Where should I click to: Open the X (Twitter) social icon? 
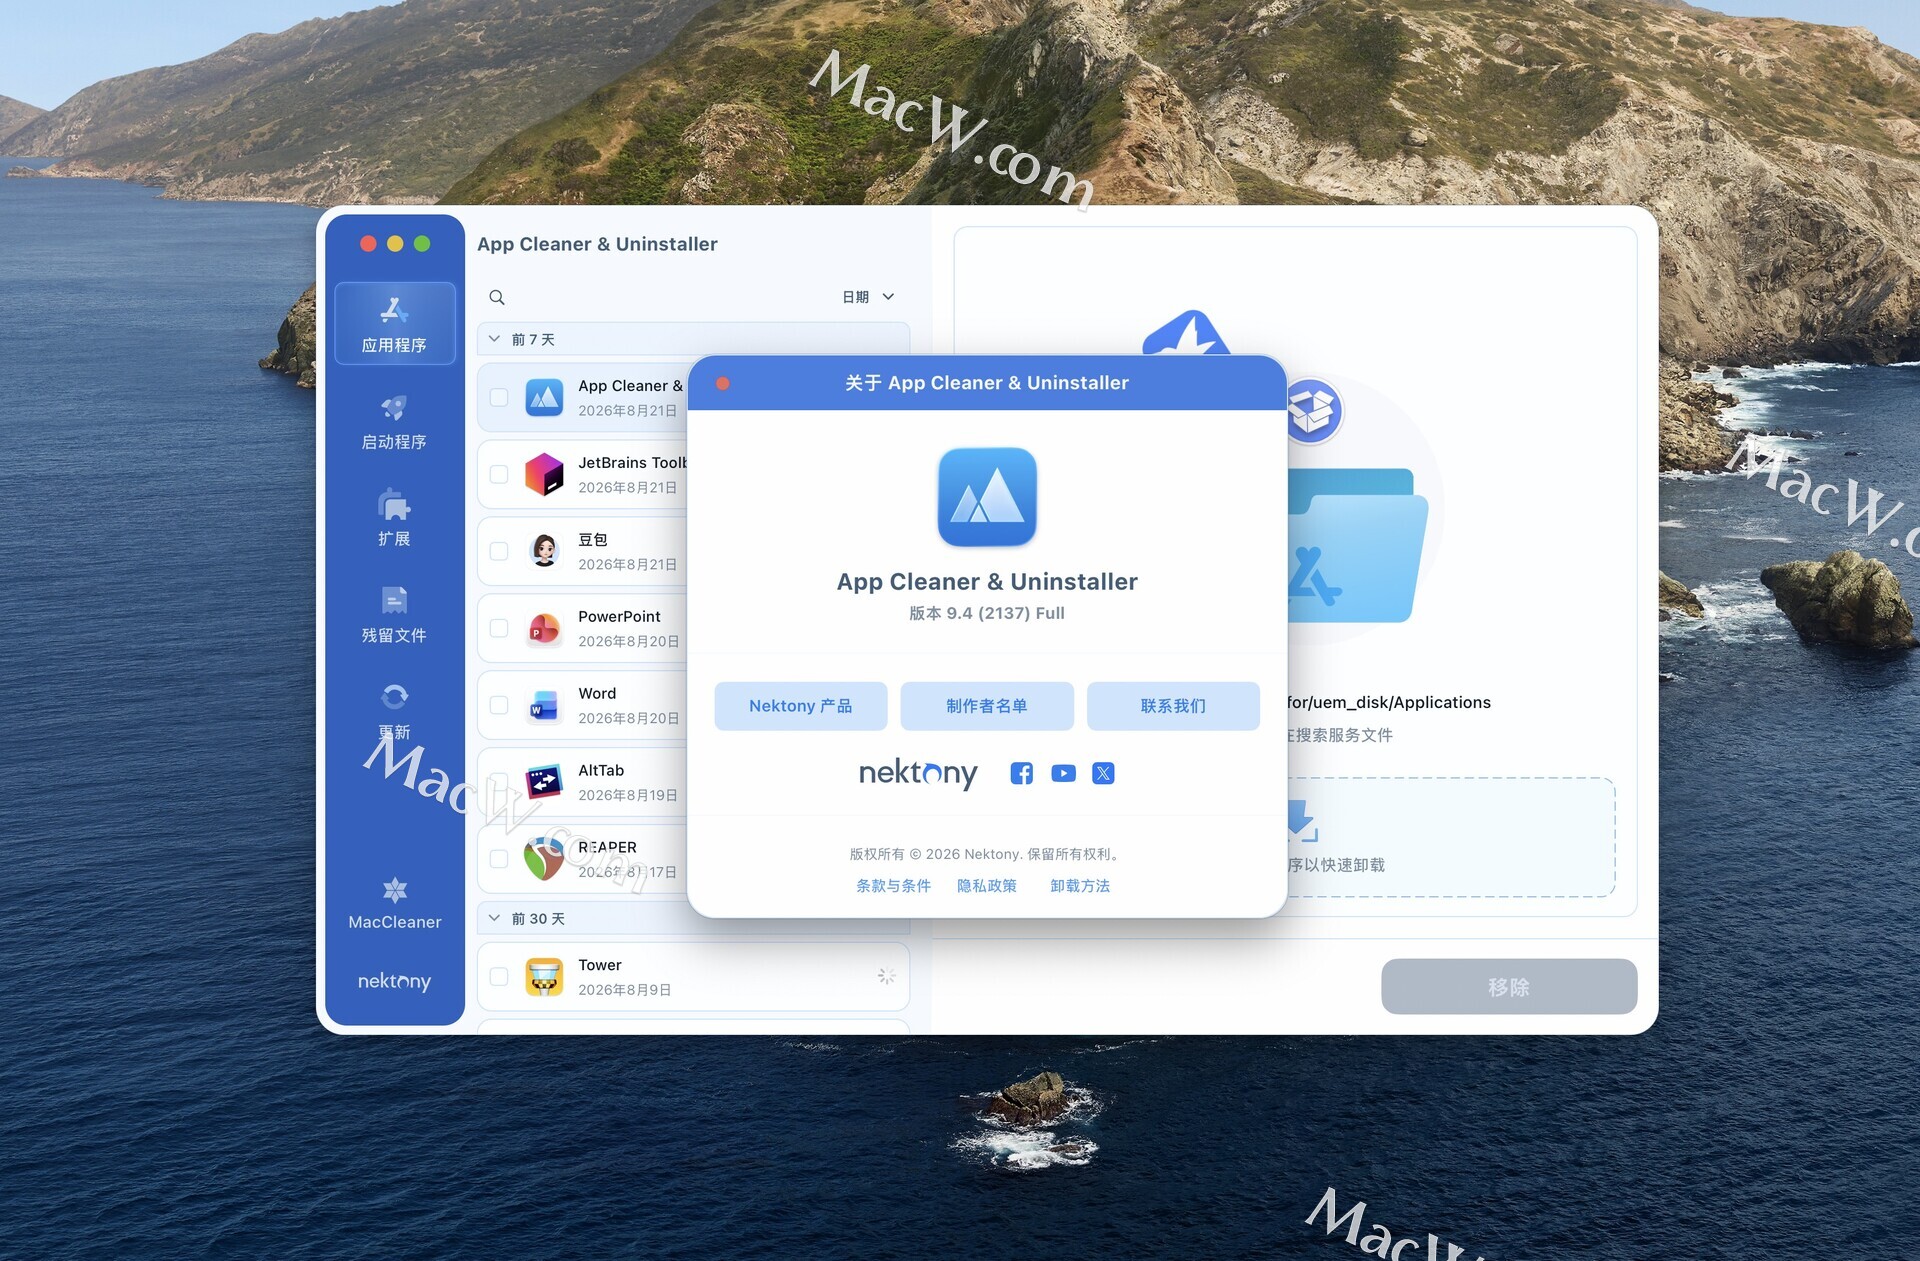(1103, 773)
